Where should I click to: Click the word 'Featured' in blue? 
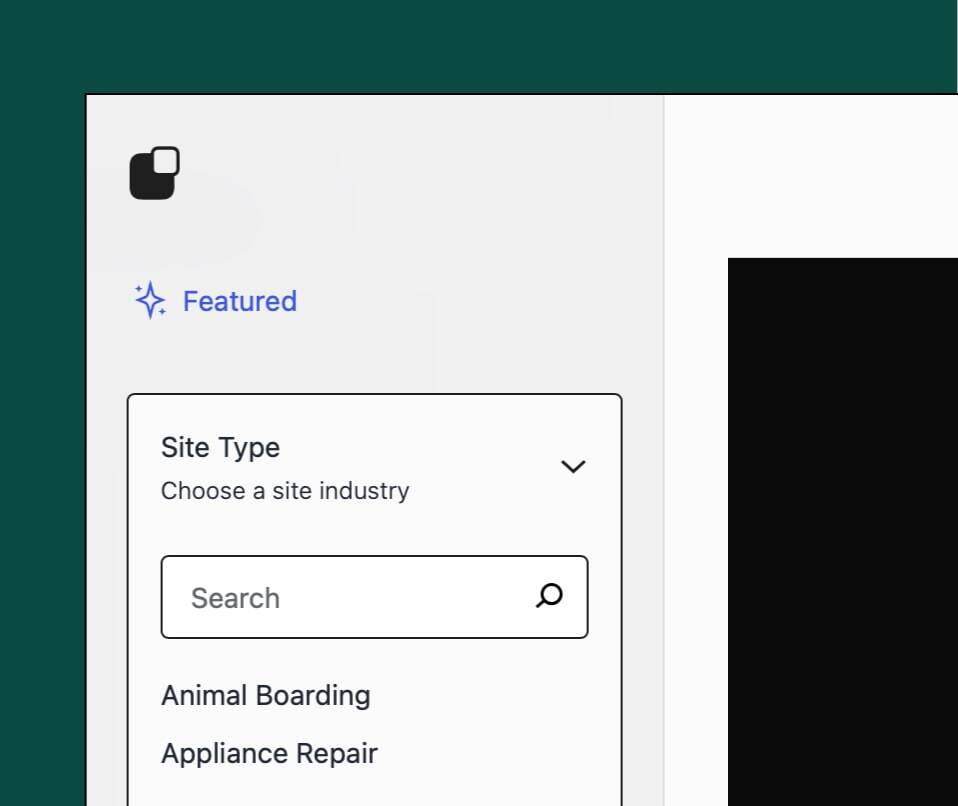point(240,301)
